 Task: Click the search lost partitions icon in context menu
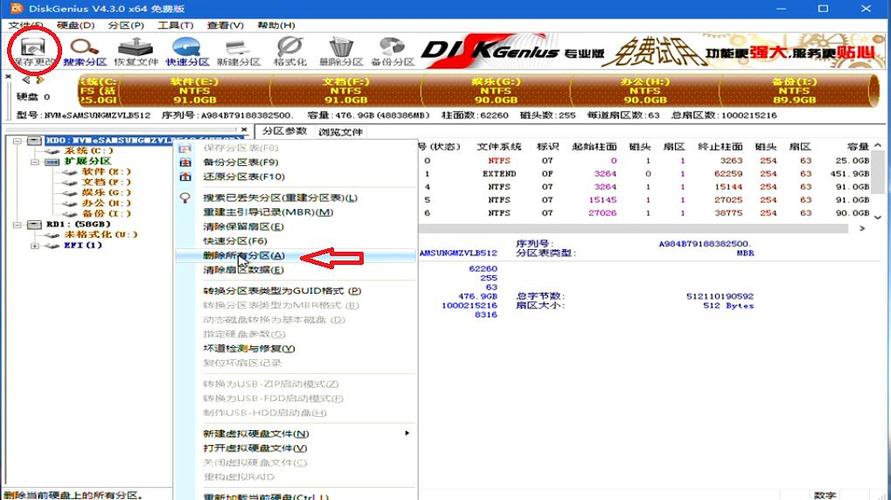185,198
